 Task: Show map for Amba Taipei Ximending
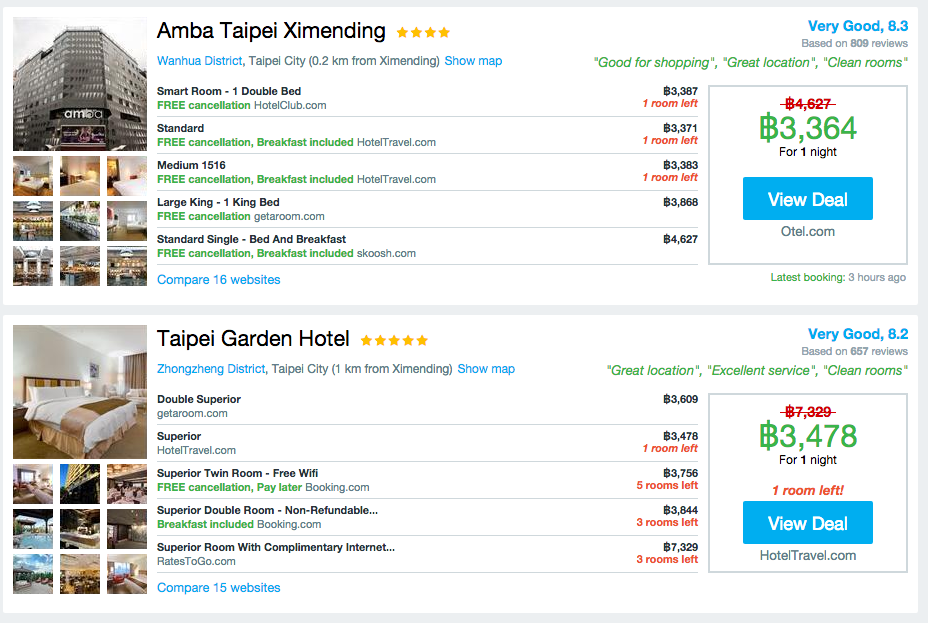[x=473, y=61]
